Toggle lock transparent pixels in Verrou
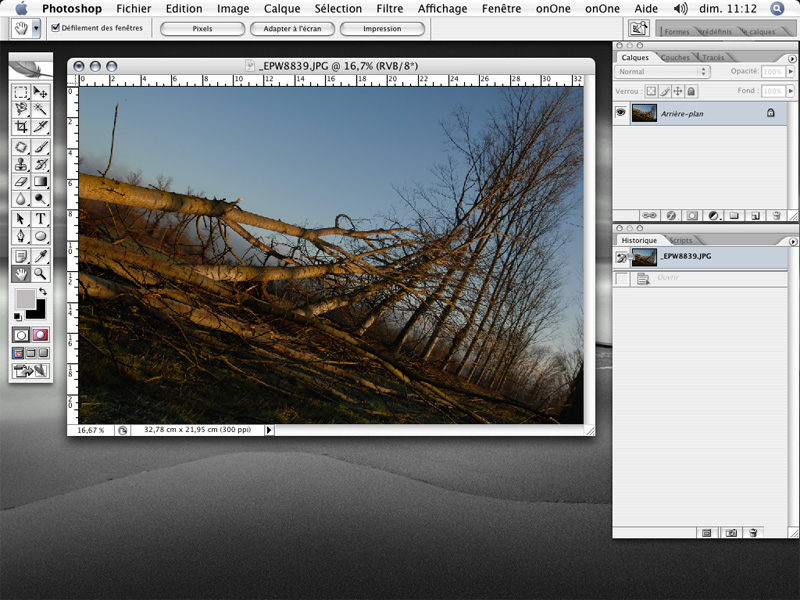Viewport: 800px width, 600px height. [651, 91]
